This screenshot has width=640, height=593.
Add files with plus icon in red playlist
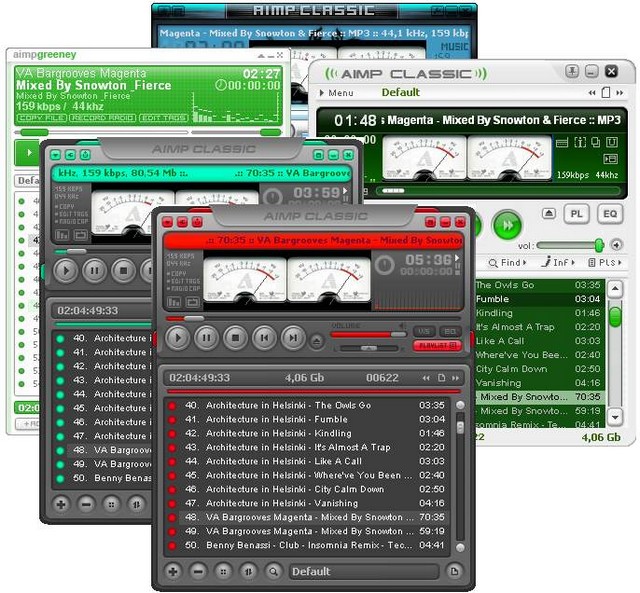click(x=173, y=572)
